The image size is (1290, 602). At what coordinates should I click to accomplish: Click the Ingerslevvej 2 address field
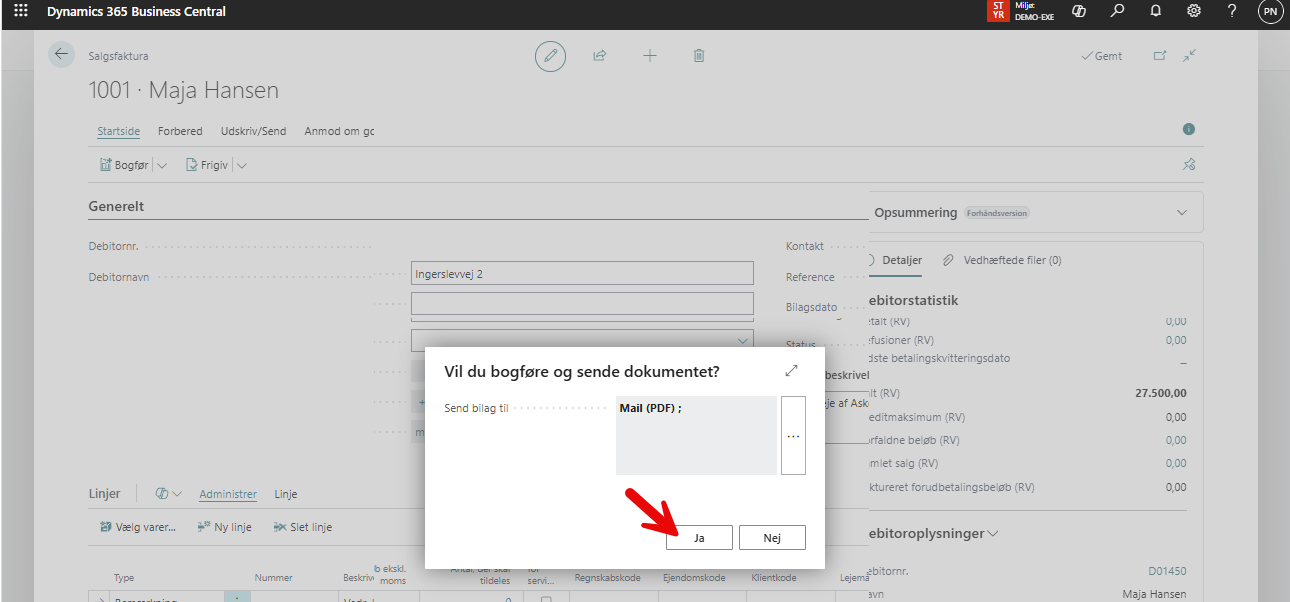pyautogui.click(x=582, y=273)
